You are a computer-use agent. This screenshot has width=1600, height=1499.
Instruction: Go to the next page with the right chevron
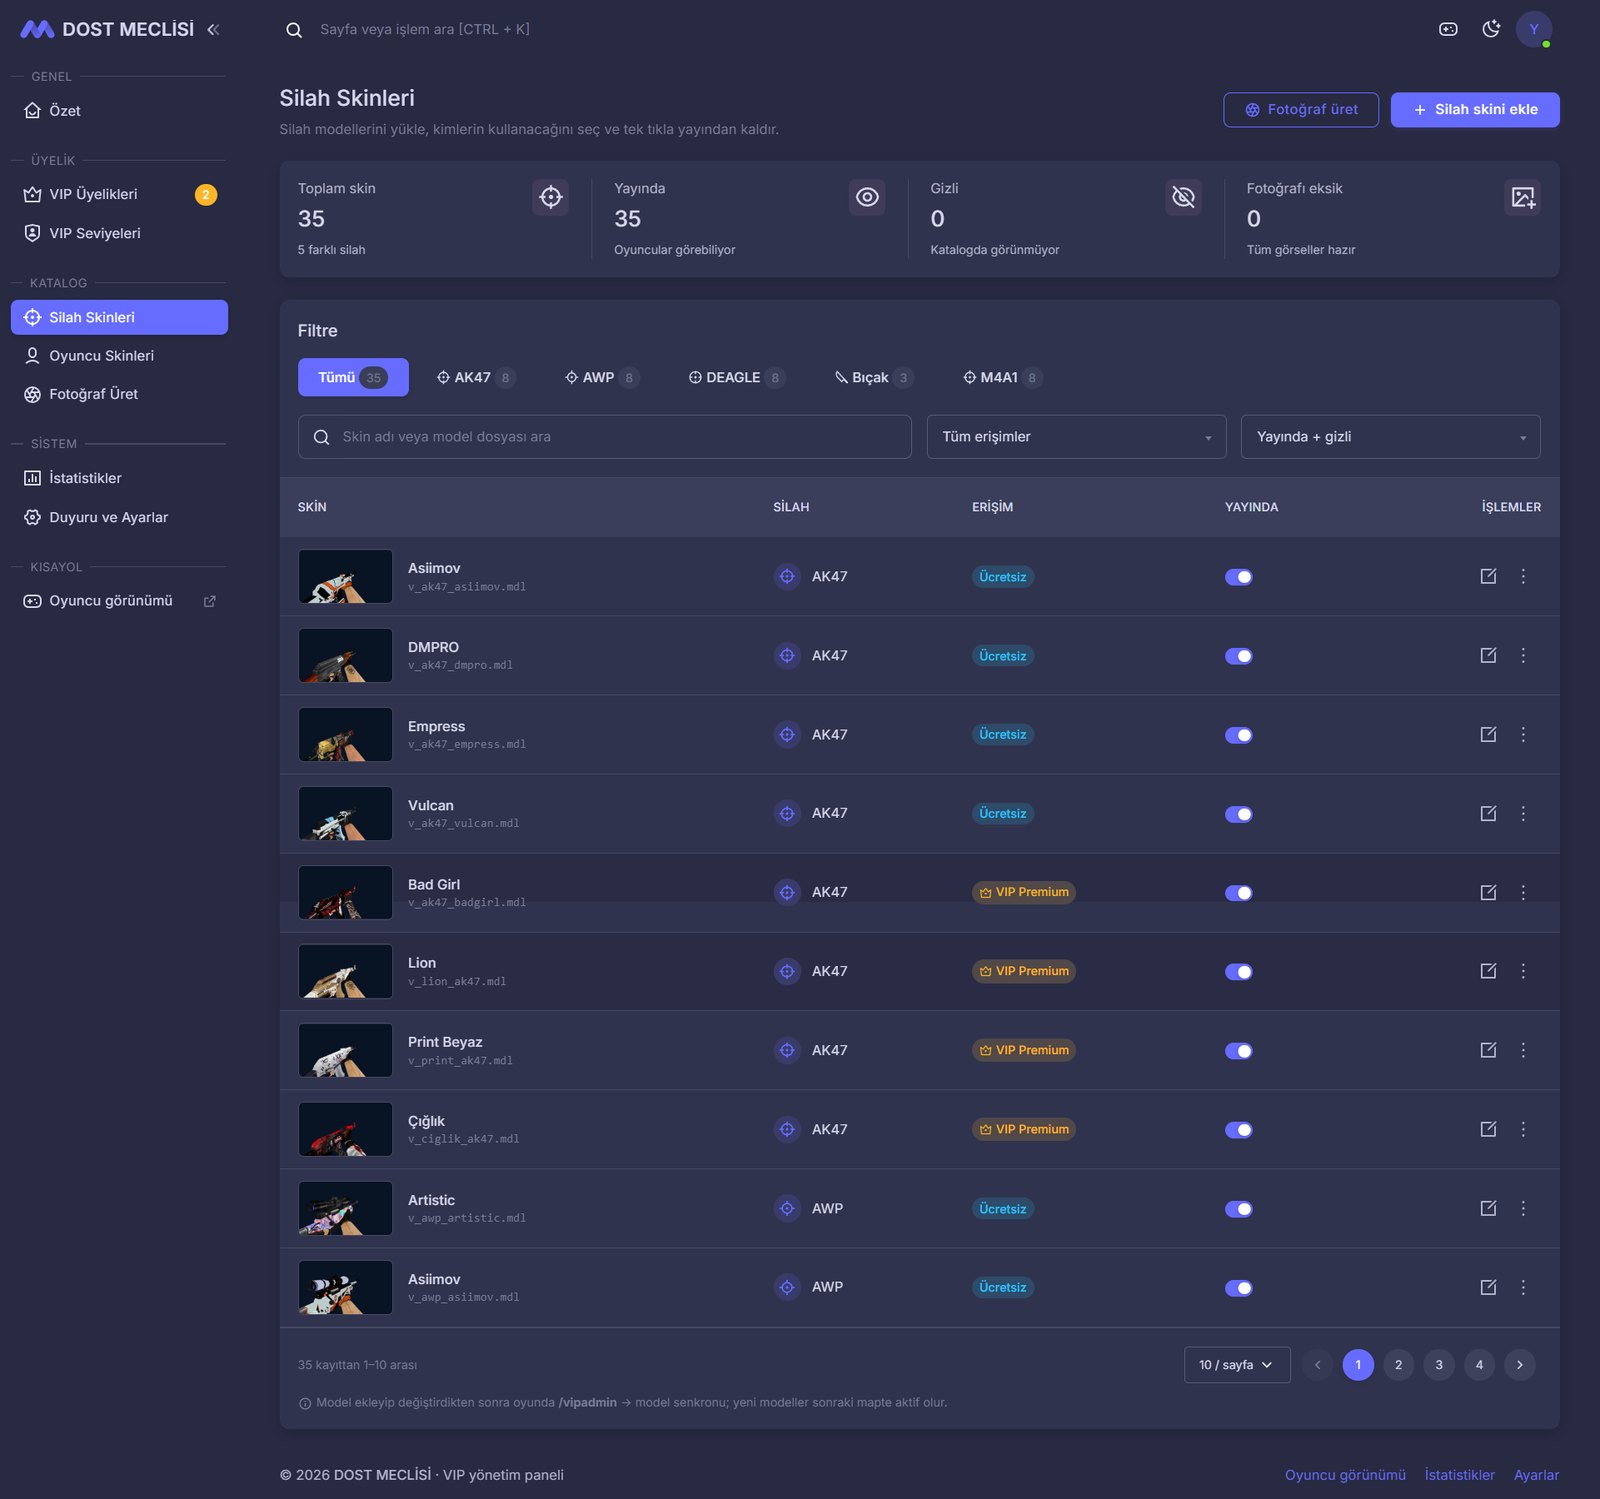pos(1519,1365)
